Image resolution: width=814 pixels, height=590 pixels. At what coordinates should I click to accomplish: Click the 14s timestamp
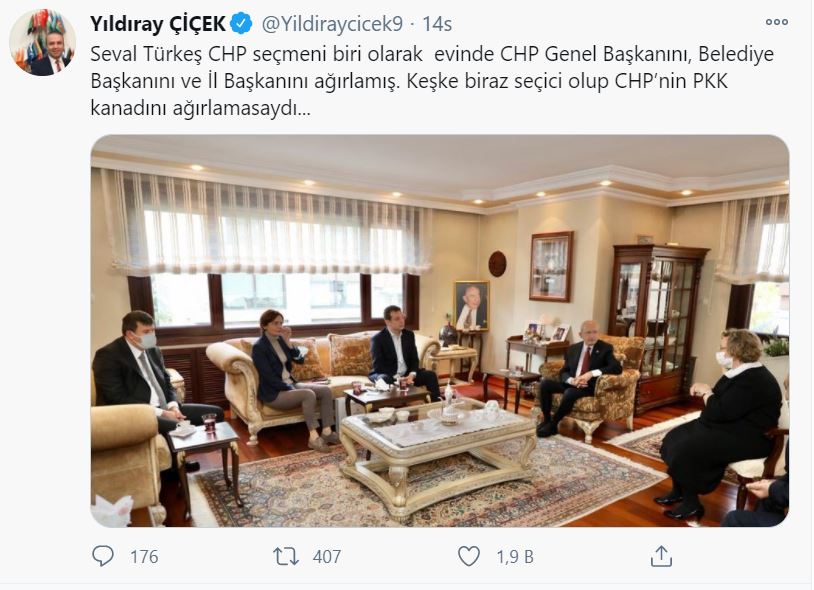pyautogui.click(x=437, y=24)
